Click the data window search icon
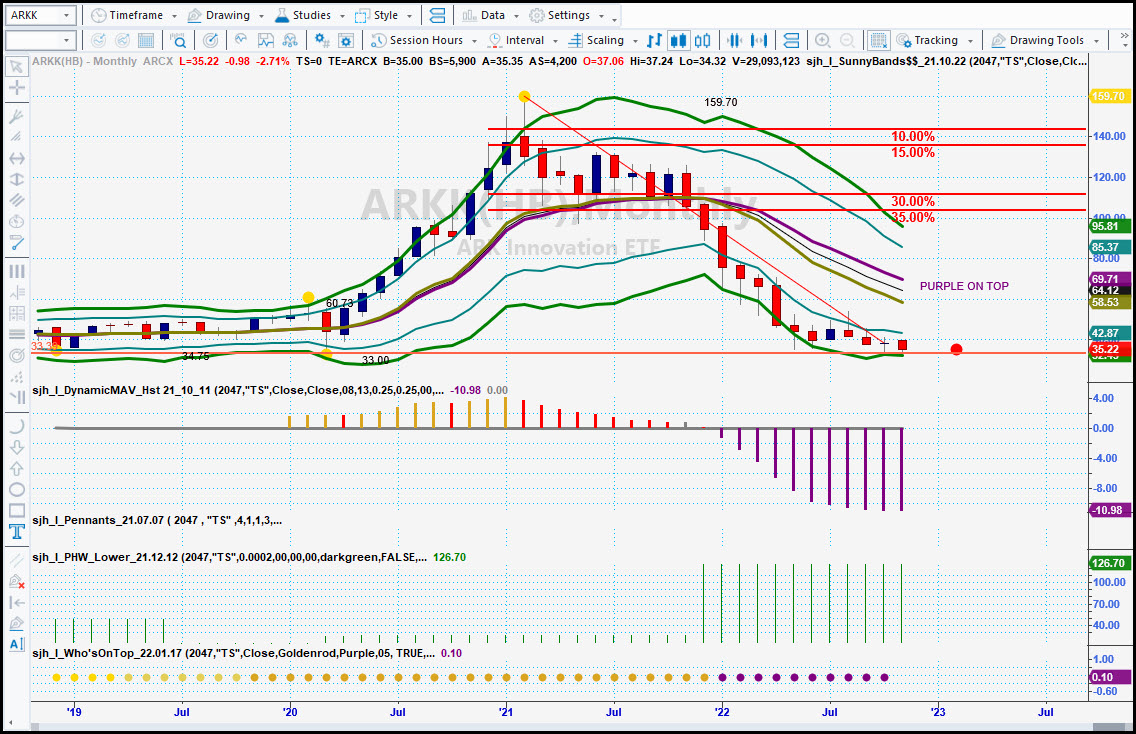Viewport: 1136px width, 734px height. pos(178,41)
